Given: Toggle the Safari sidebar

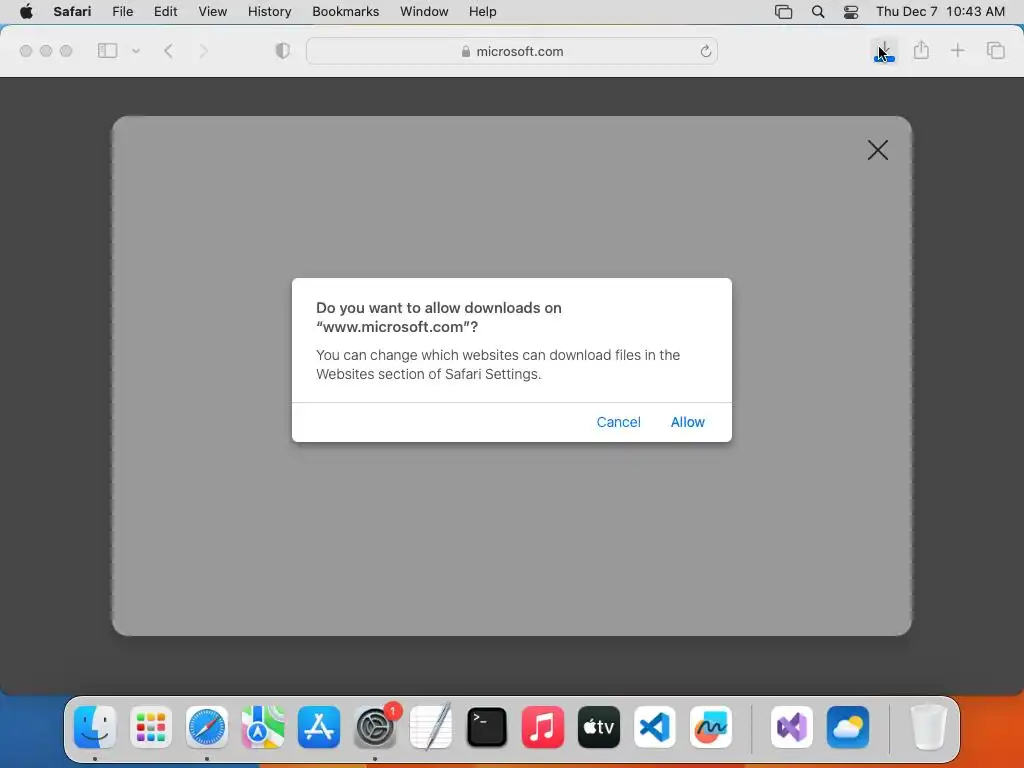Looking at the screenshot, I should [107, 51].
